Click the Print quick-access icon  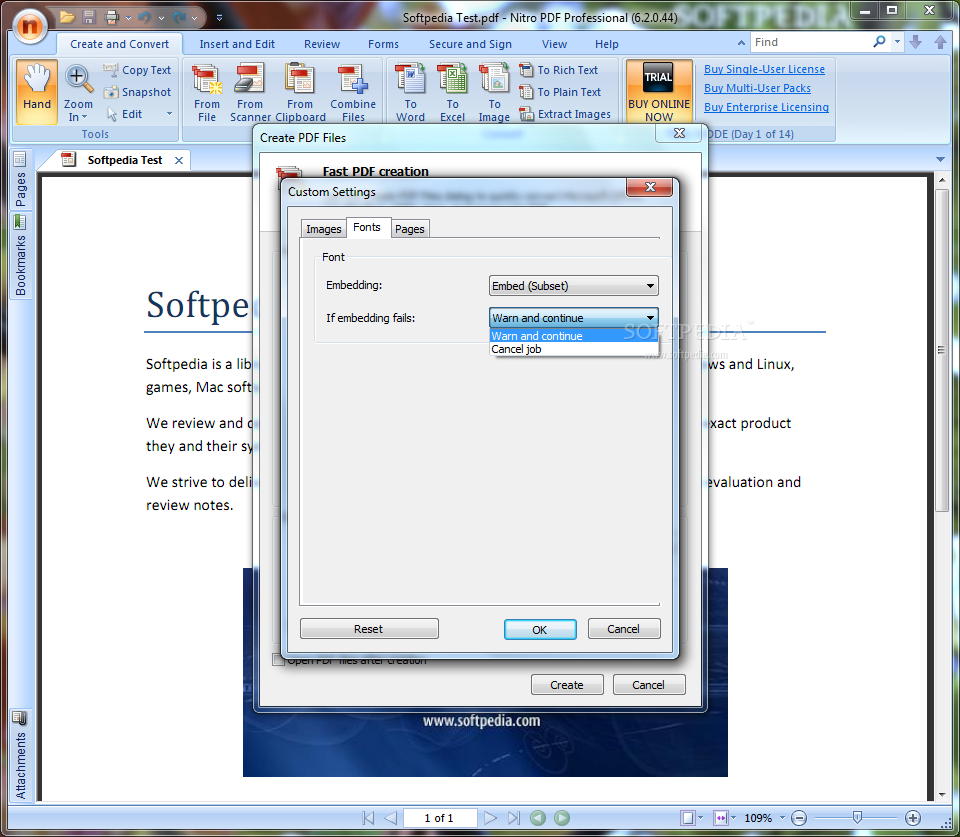pos(112,18)
